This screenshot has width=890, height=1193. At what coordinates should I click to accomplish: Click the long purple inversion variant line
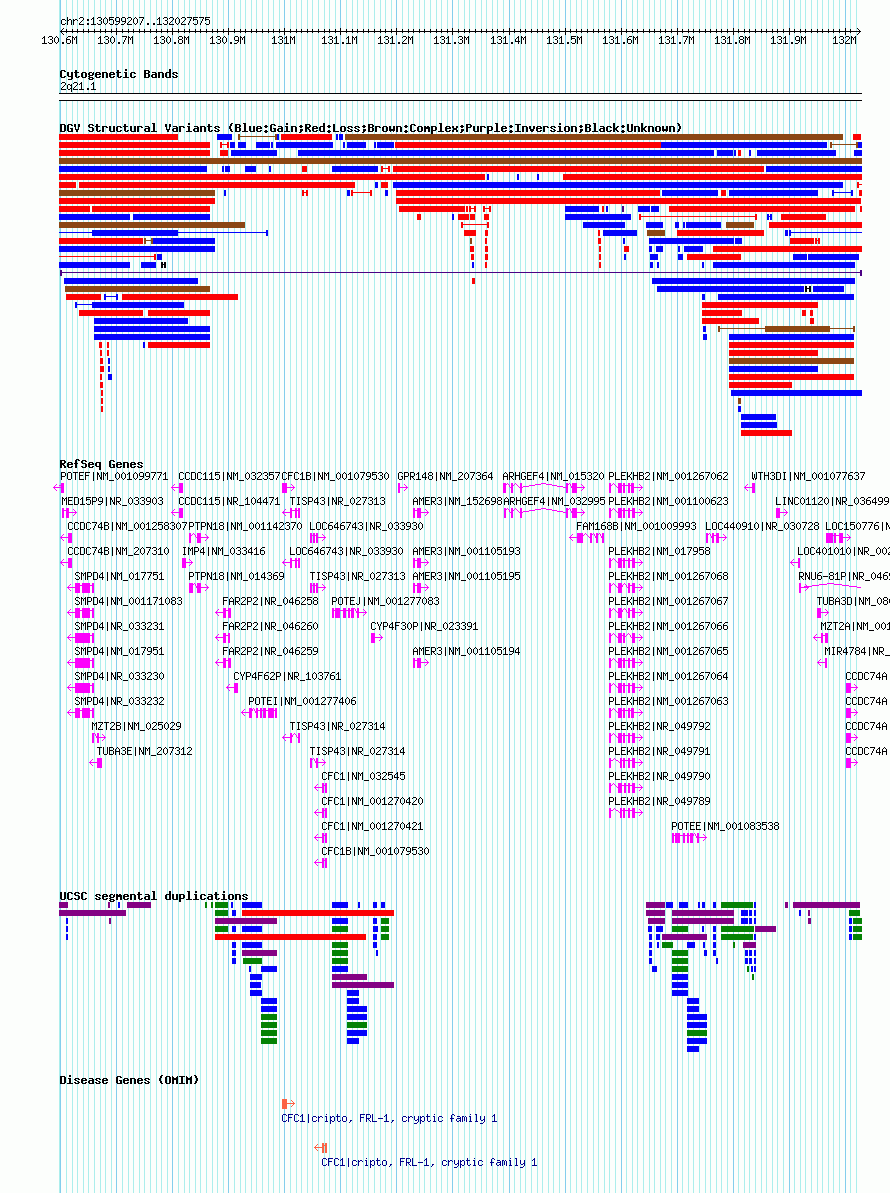pos(460,272)
